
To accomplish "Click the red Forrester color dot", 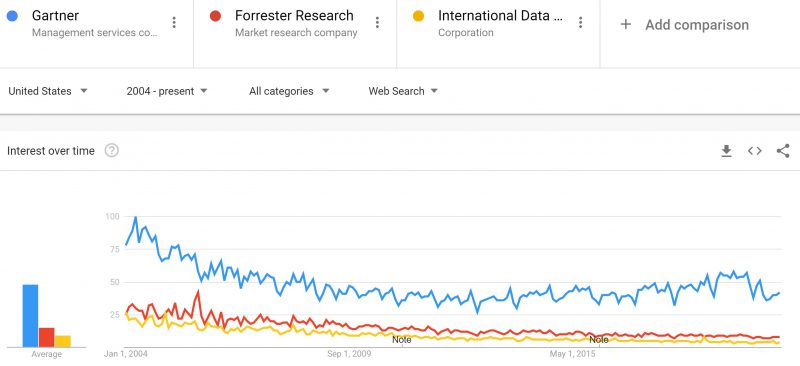I will (215, 16).
